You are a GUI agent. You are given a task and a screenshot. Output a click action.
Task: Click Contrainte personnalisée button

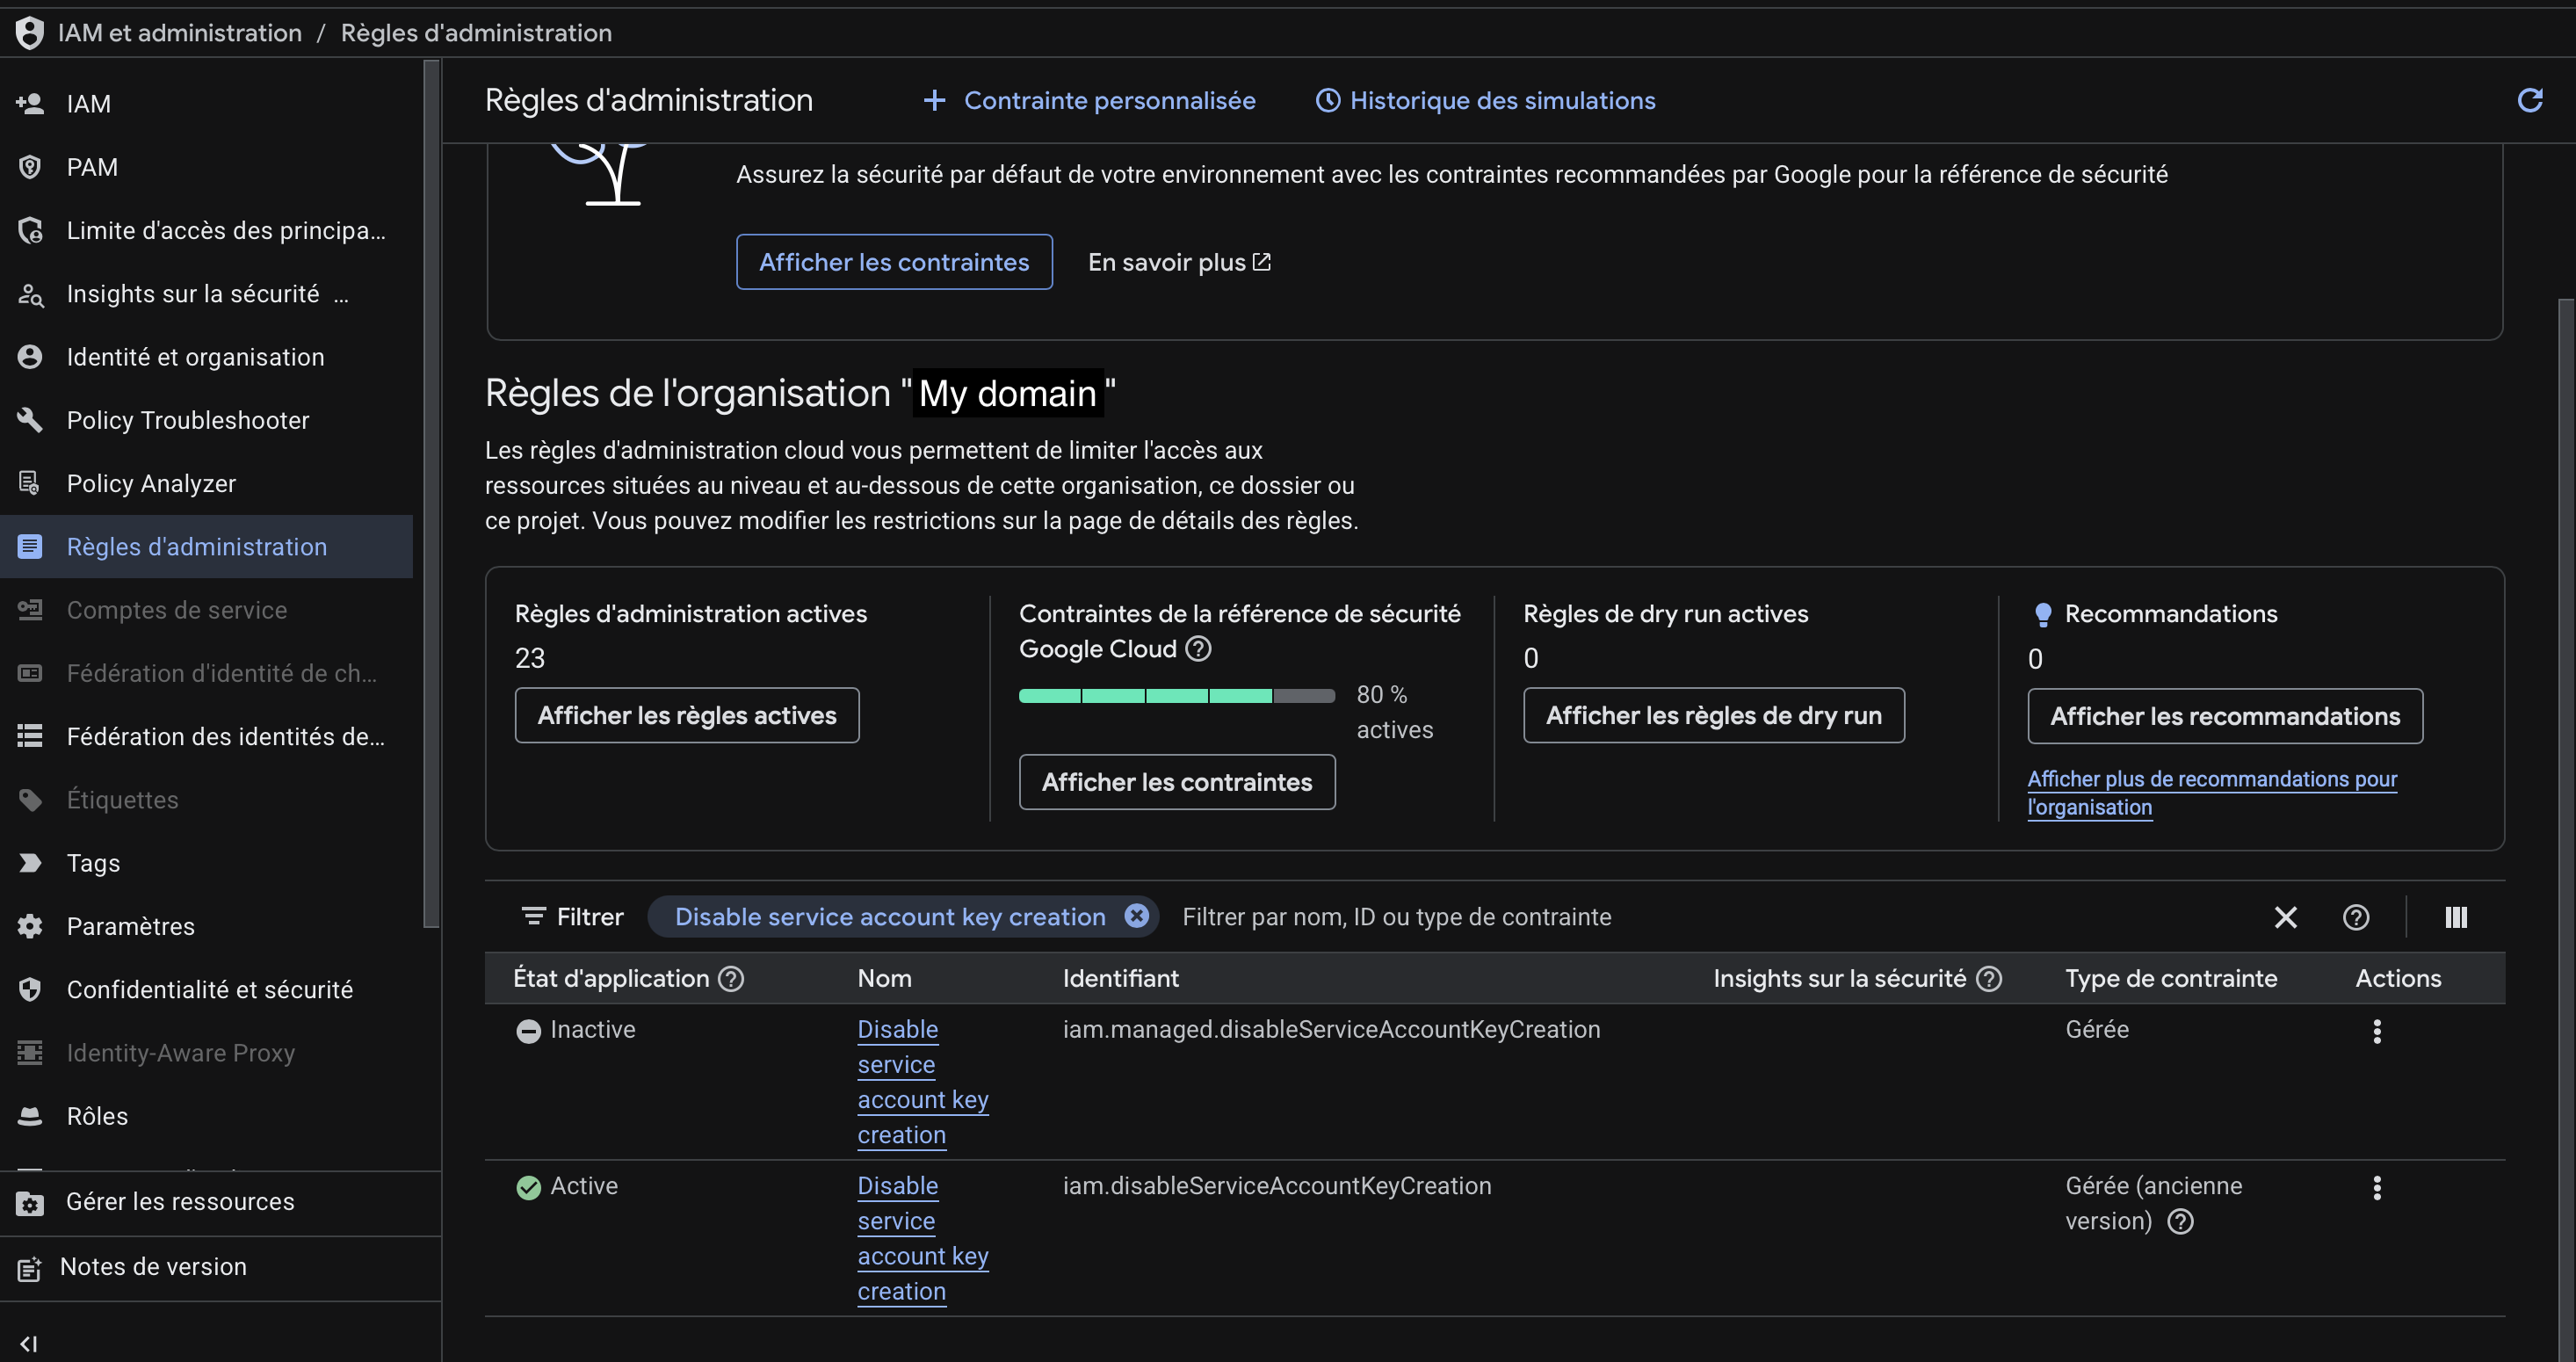pos(1089,100)
